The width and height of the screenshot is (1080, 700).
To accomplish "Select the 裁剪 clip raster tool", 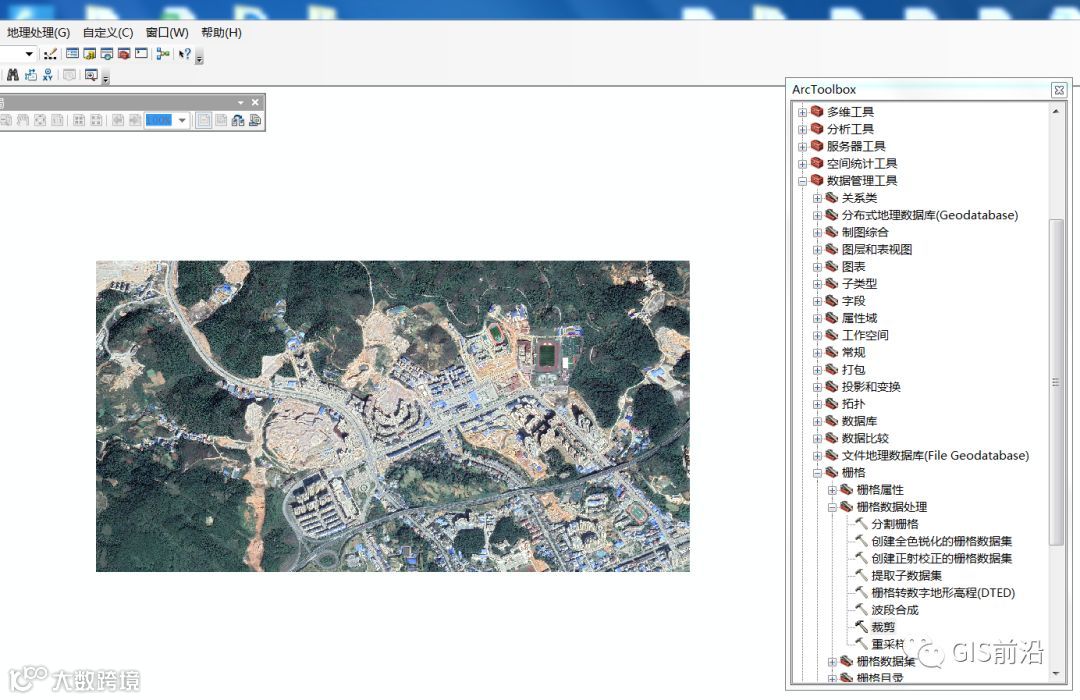I will (882, 627).
